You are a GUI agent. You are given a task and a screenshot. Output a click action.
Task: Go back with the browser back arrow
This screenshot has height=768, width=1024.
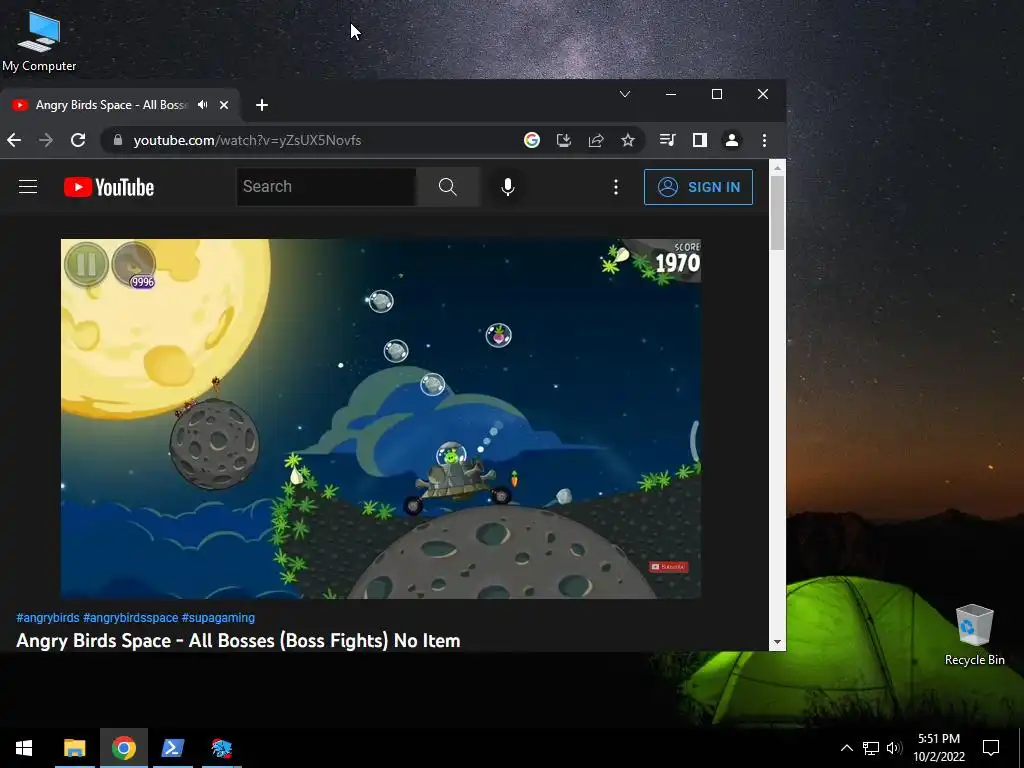click(14, 140)
